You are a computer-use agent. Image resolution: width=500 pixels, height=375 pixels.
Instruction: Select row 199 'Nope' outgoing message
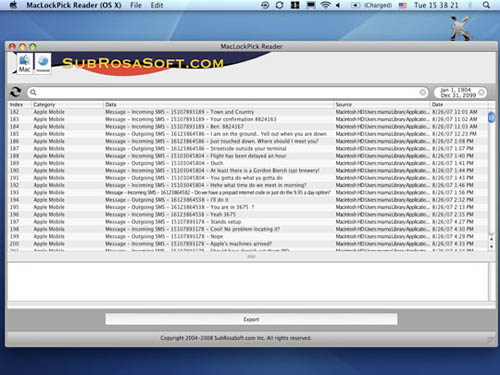(248, 236)
